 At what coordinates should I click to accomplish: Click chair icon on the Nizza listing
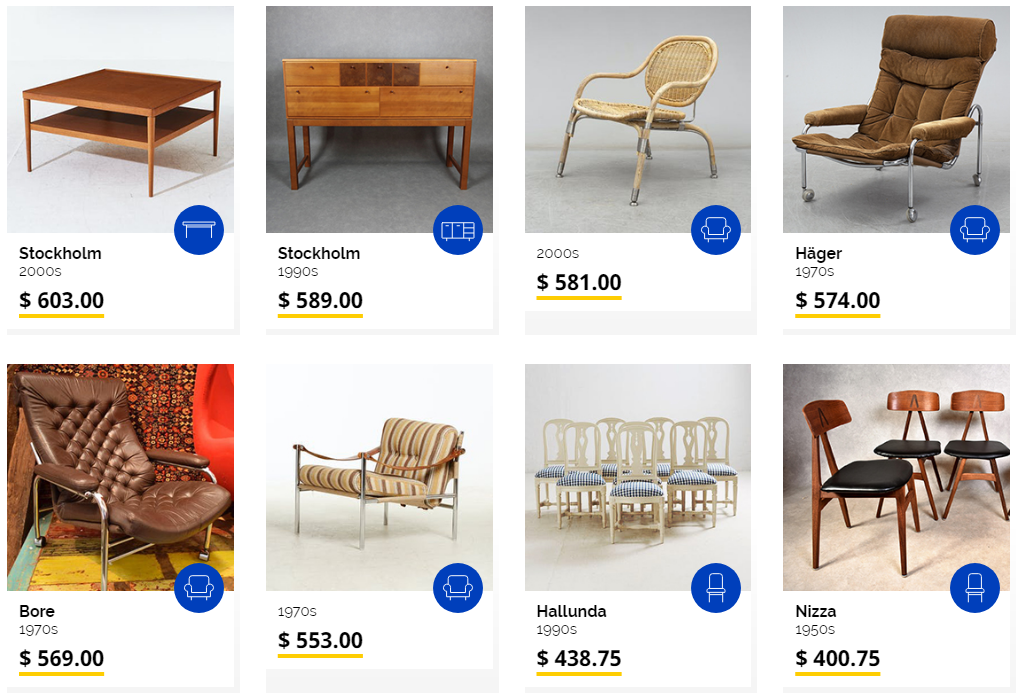(975, 588)
